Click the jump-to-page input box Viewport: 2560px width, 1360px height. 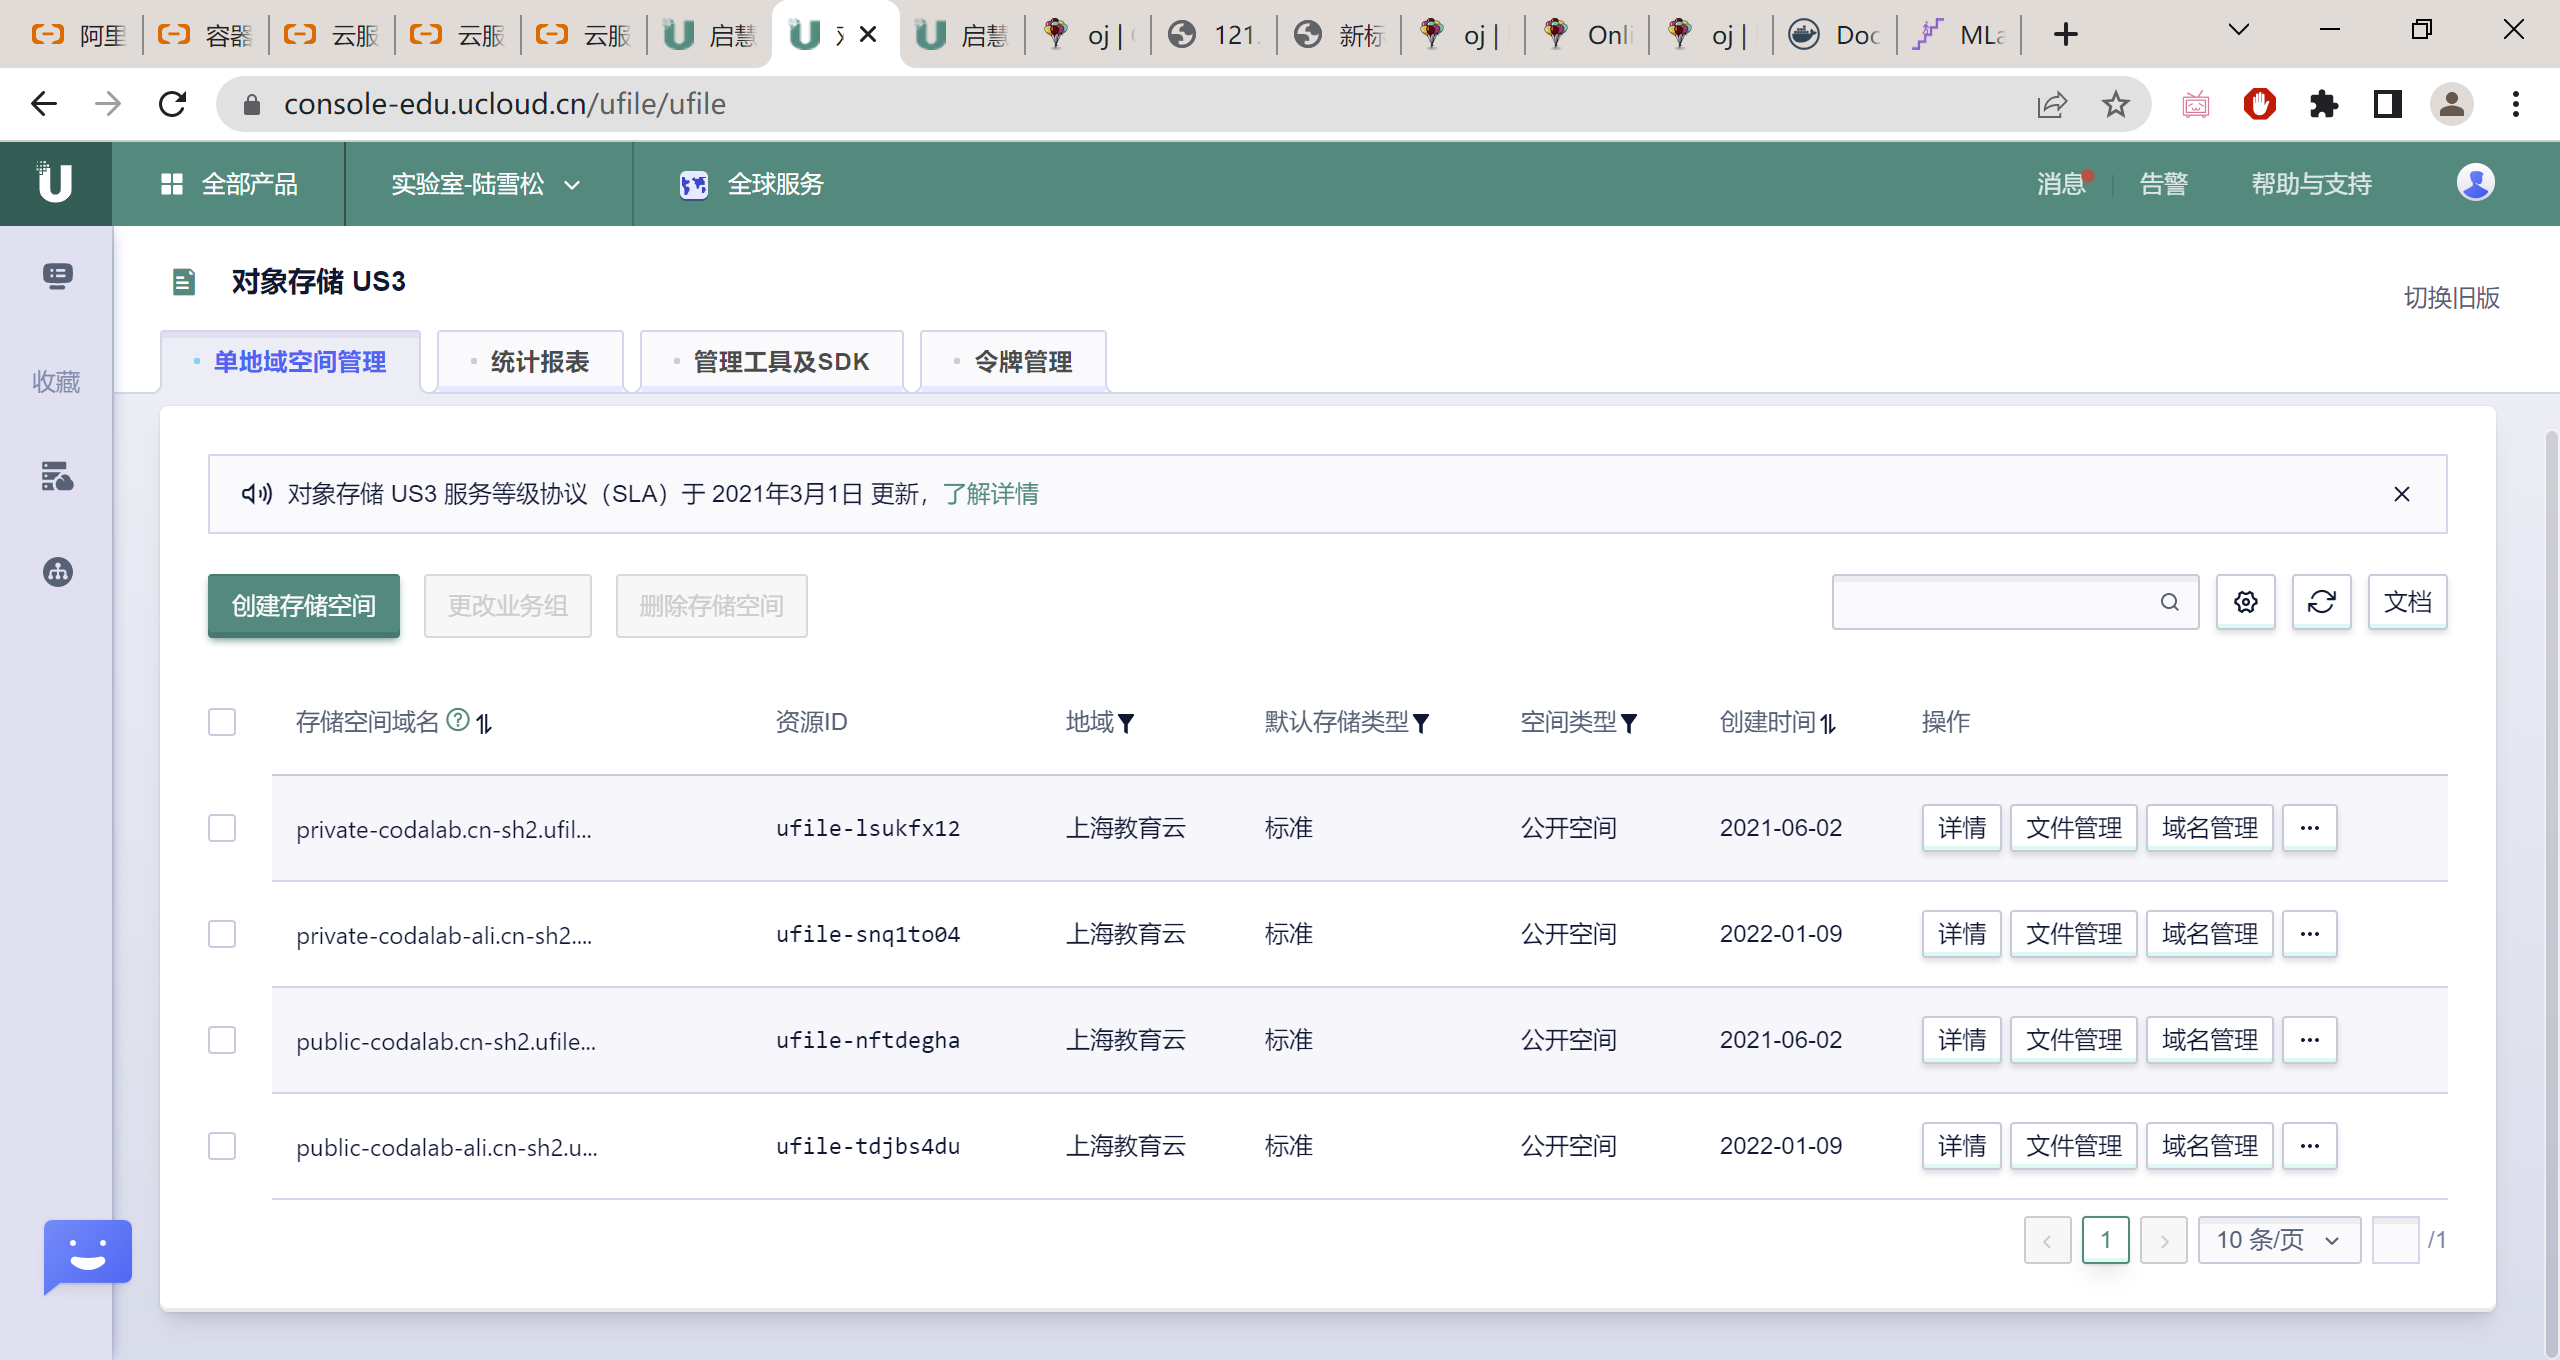tap(2395, 1240)
